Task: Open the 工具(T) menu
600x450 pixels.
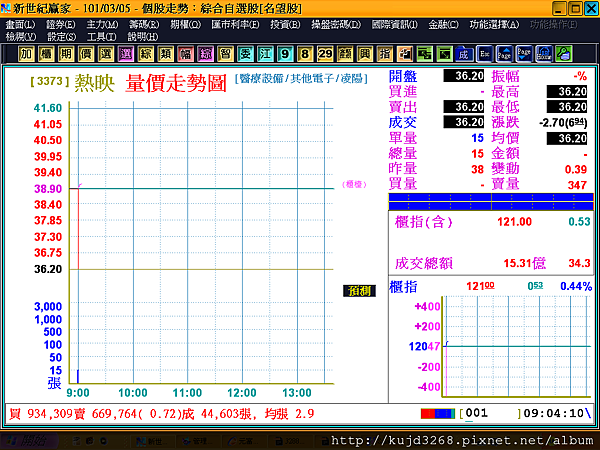Action: [102, 37]
